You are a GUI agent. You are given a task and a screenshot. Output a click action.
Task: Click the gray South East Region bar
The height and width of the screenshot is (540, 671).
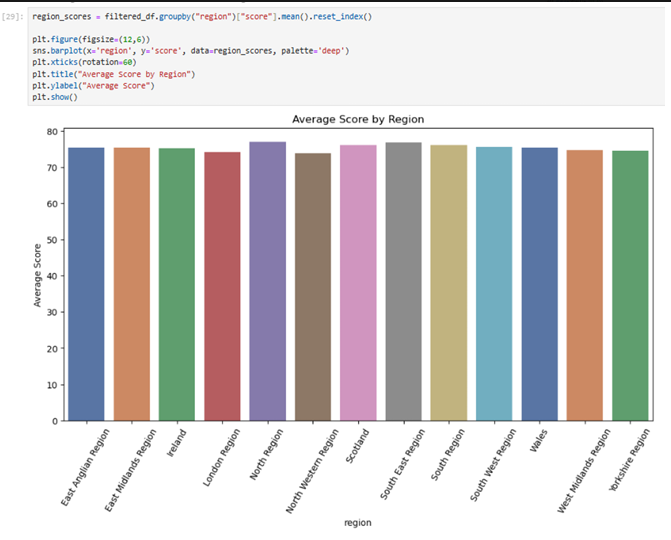pyautogui.click(x=403, y=282)
